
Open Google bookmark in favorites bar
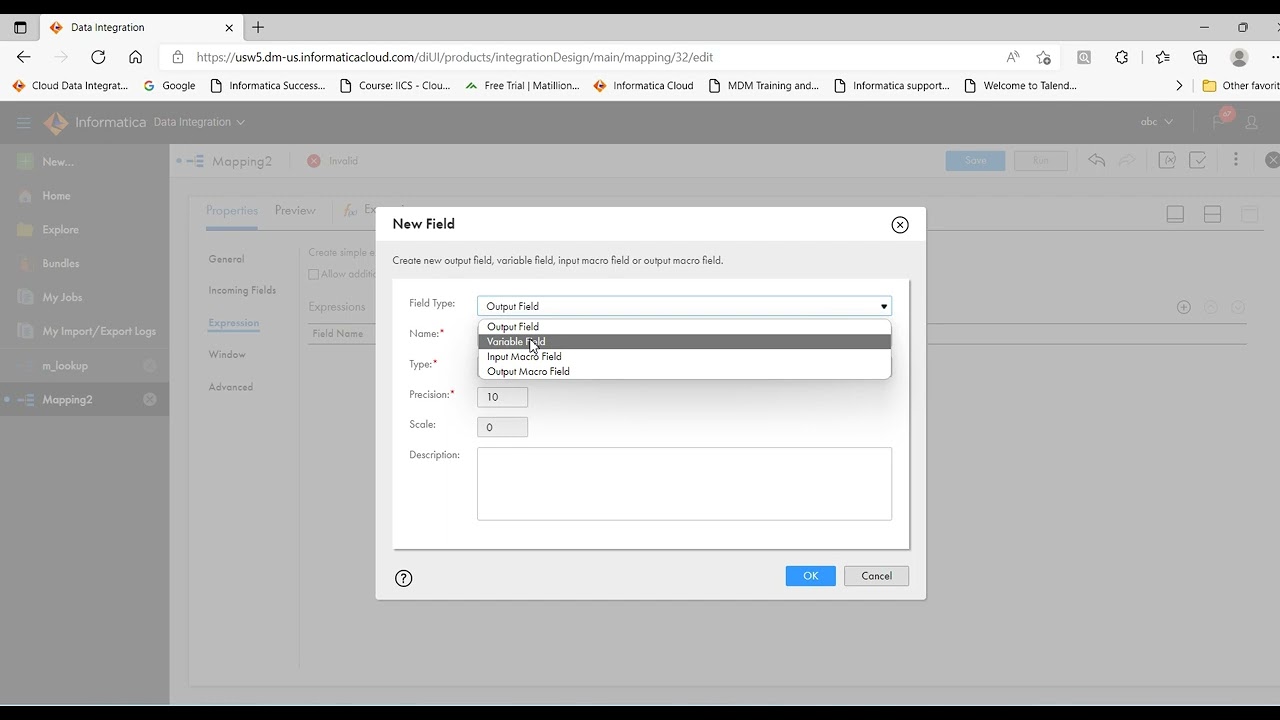pyautogui.click(x=169, y=86)
